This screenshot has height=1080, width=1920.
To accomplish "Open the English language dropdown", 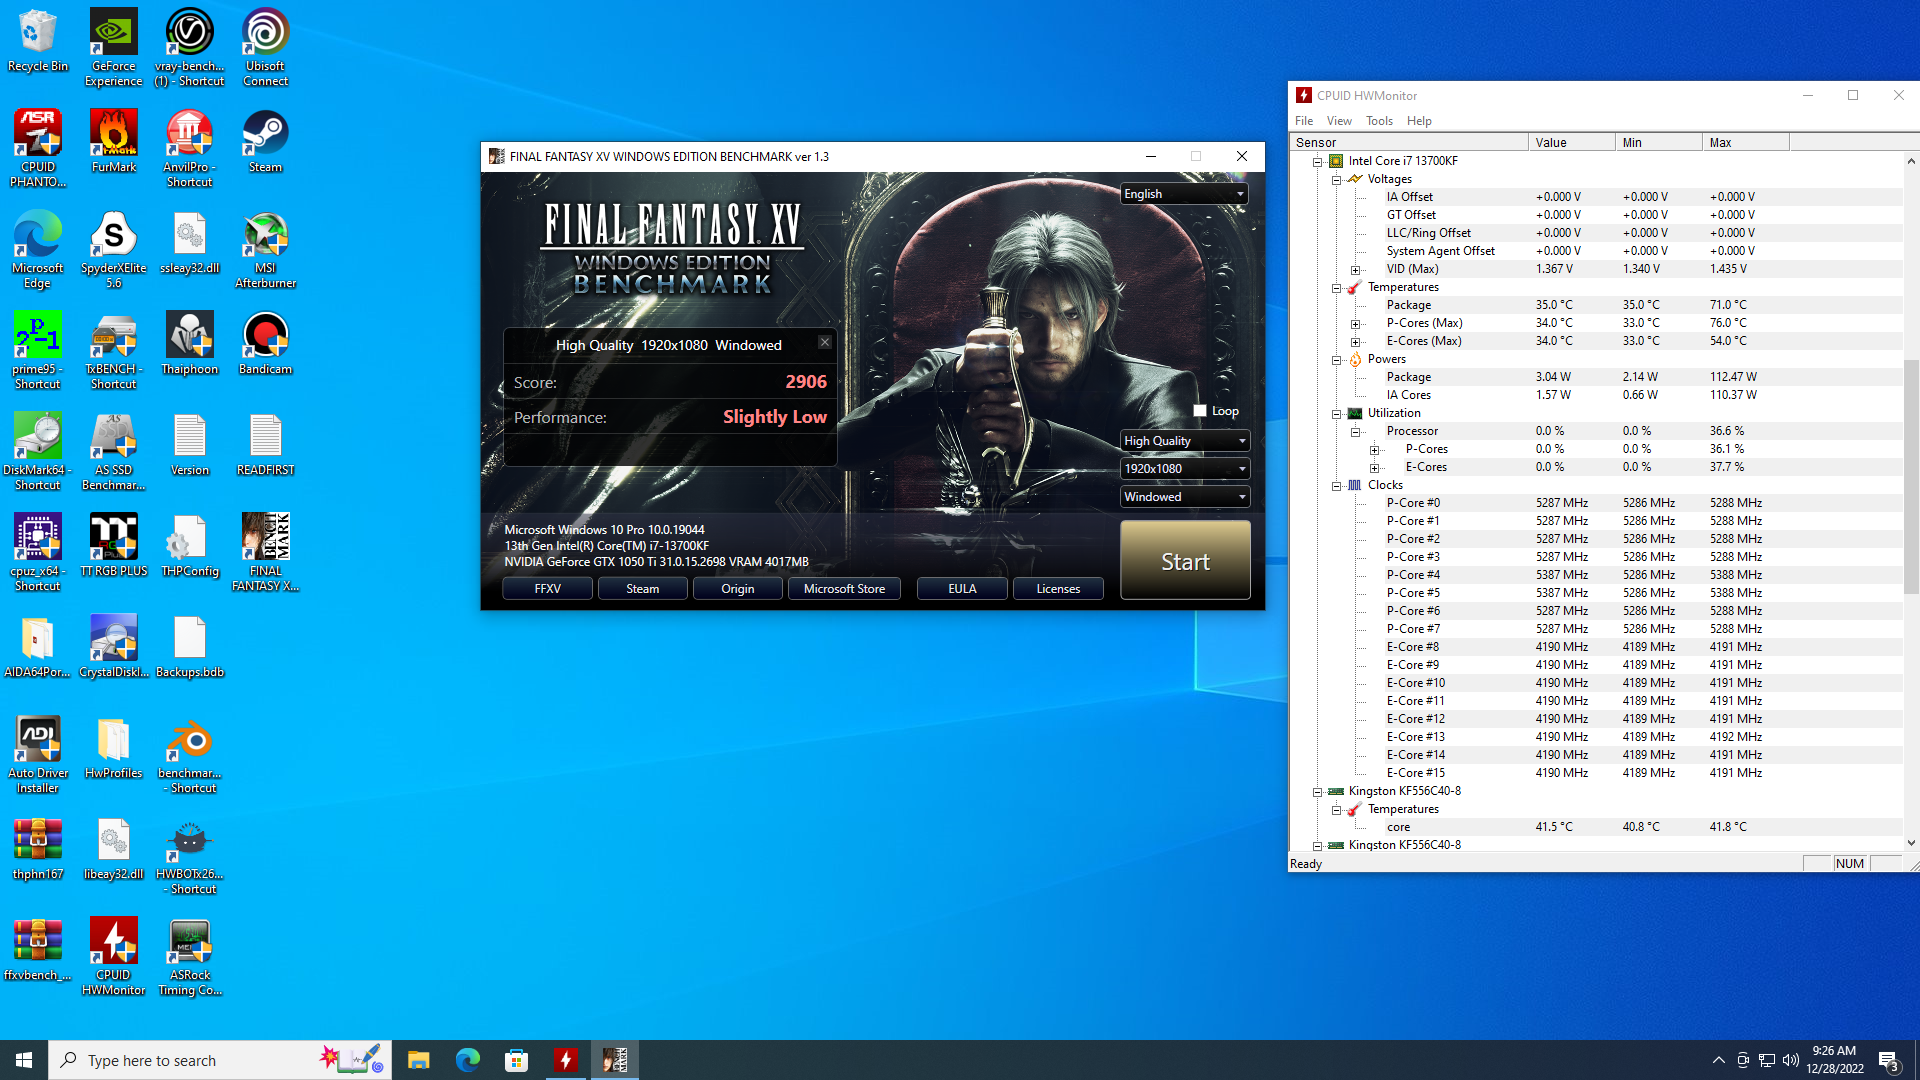I will (x=1184, y=194).
